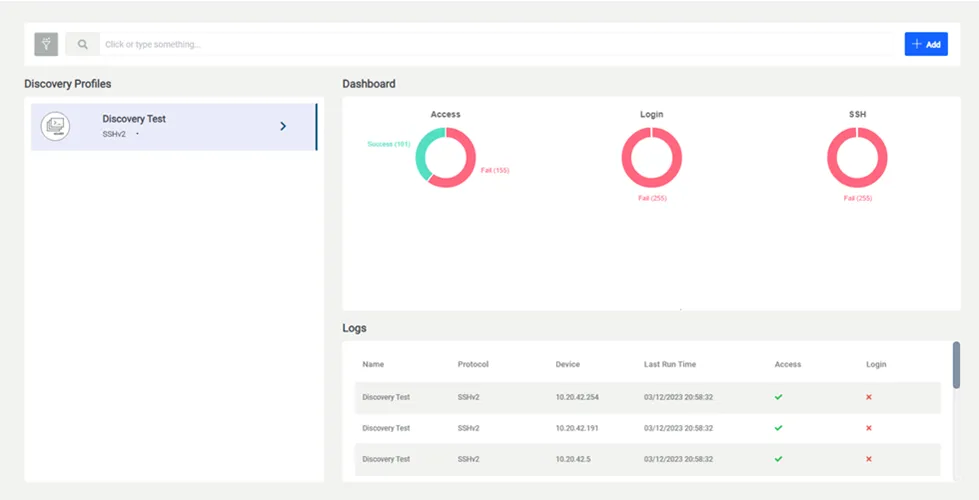Screen dimensions: 979x500
Task: Expand Discovery Test with the chevron arrow
Action: [x=283, y=126]
